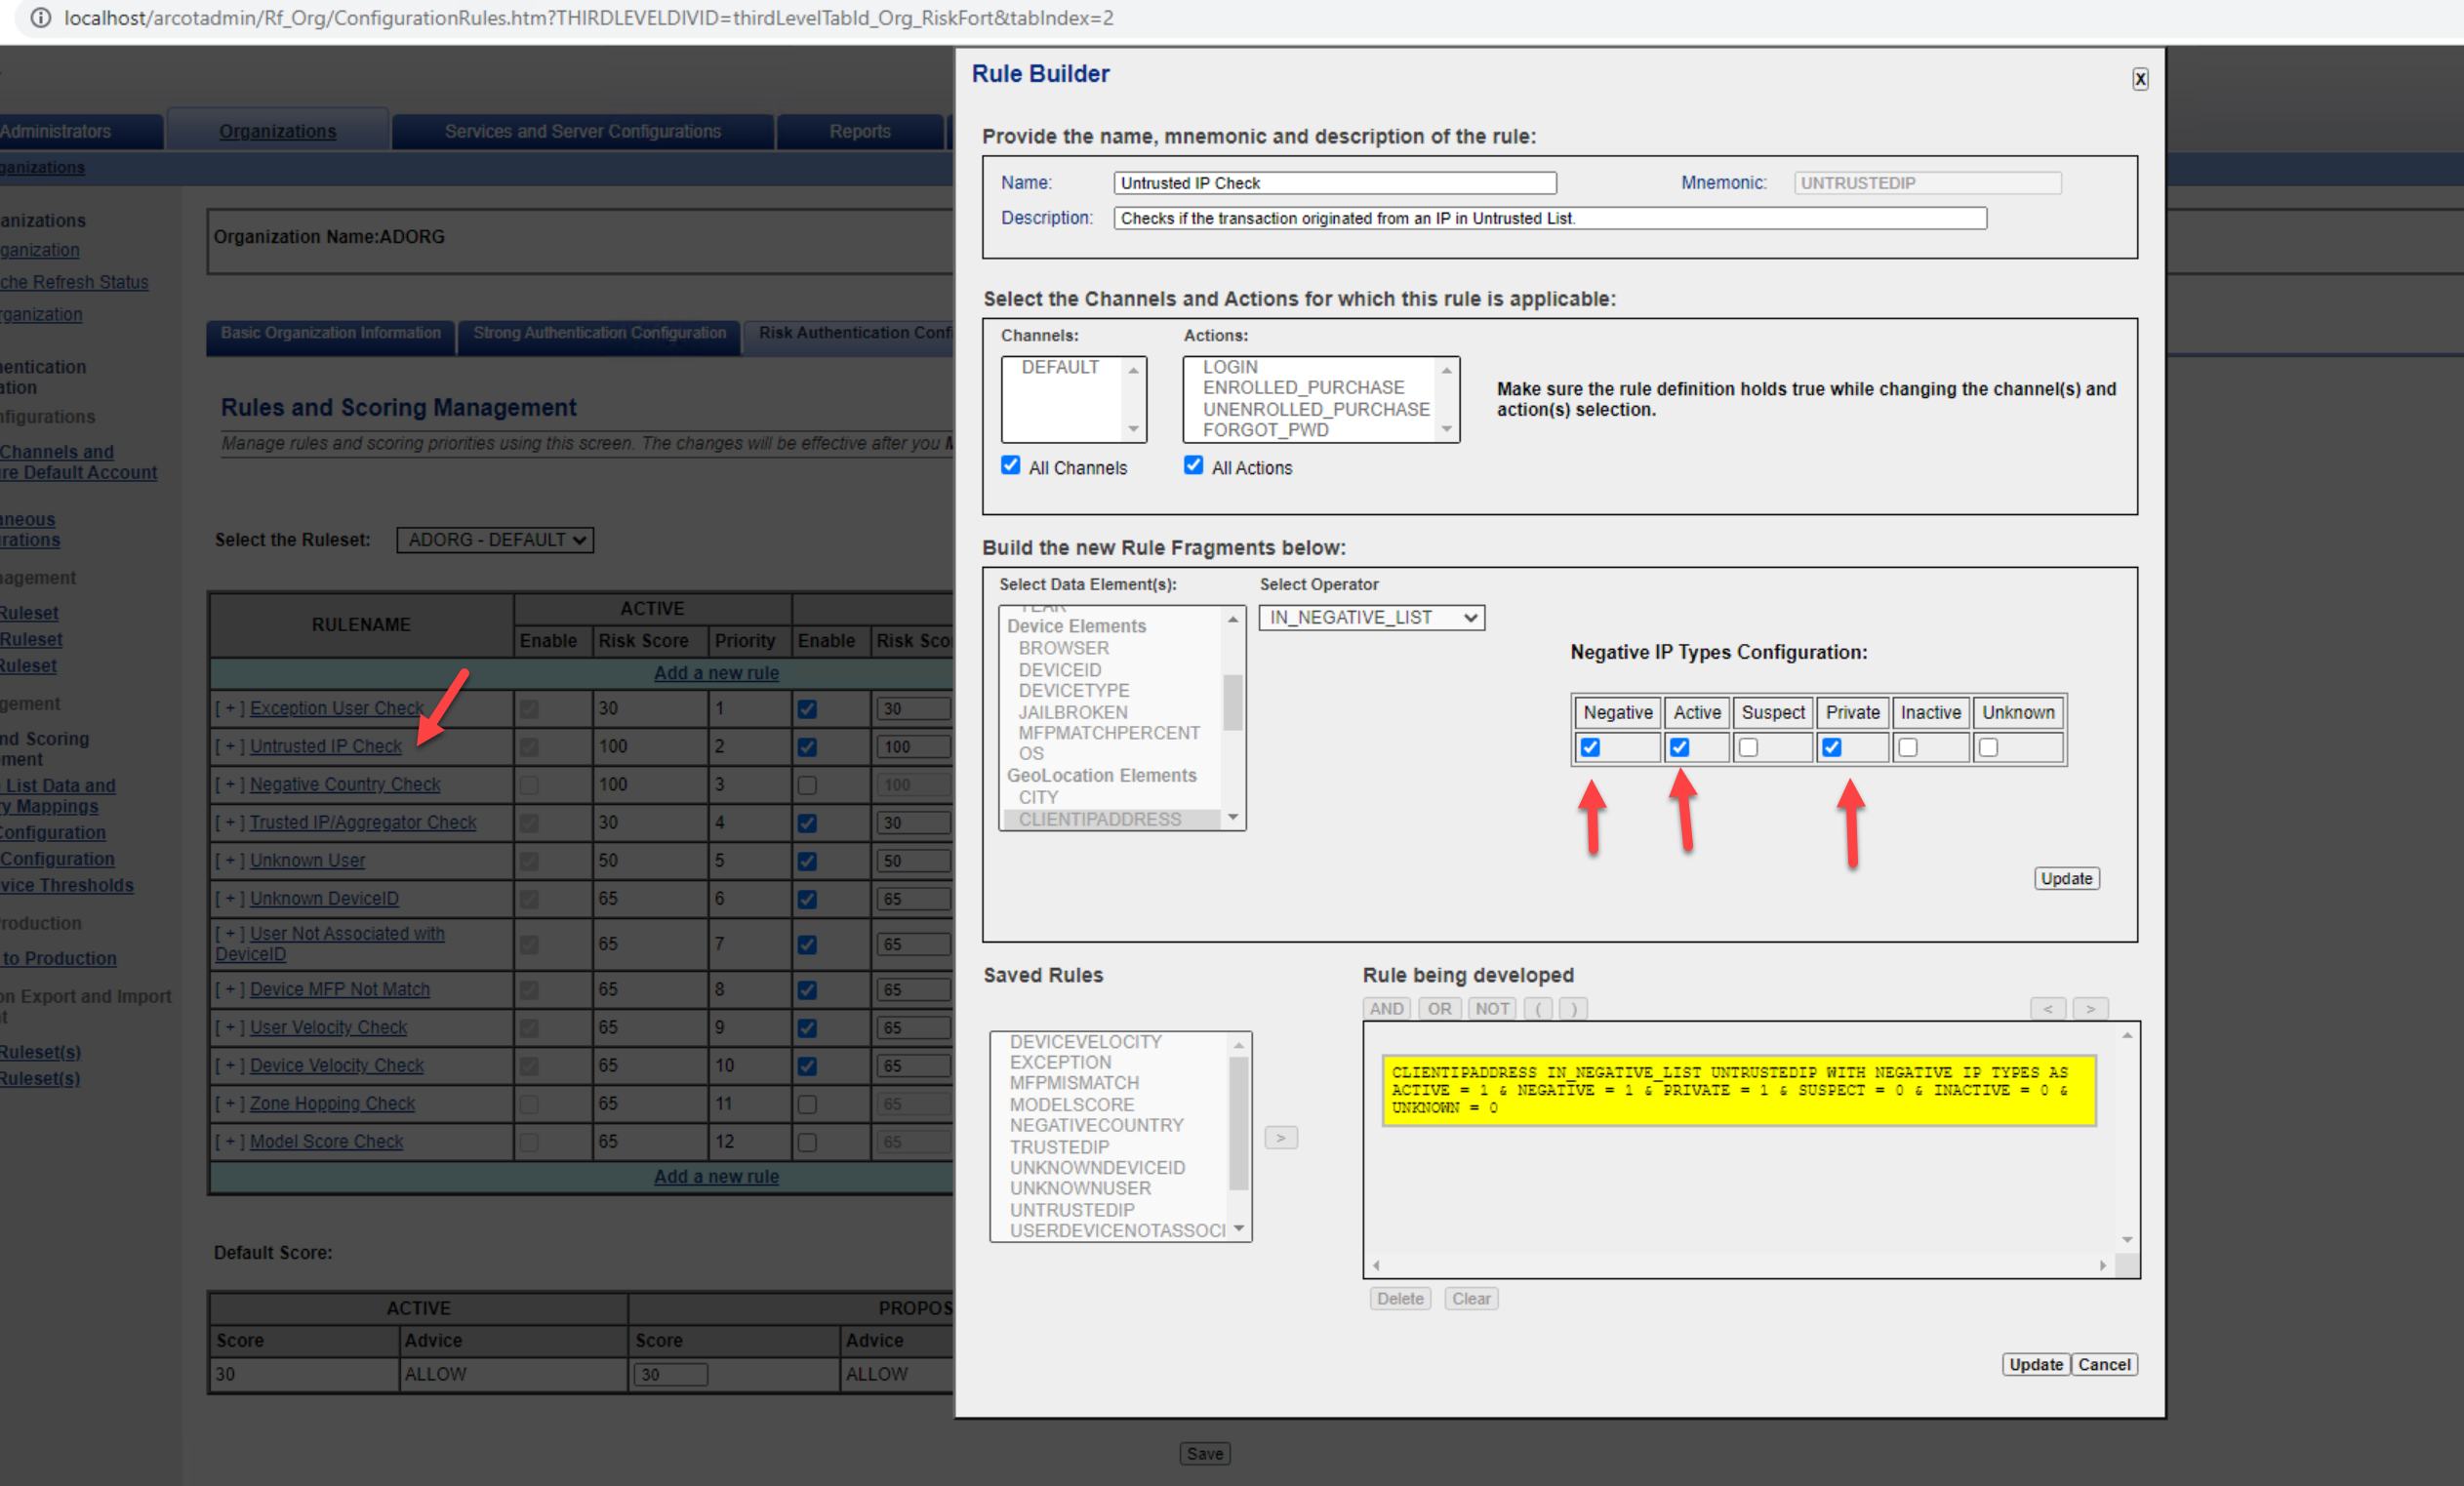Expand the Untrusted IP Check rule row
2464x1486 pixels.
tap(230, 746)
